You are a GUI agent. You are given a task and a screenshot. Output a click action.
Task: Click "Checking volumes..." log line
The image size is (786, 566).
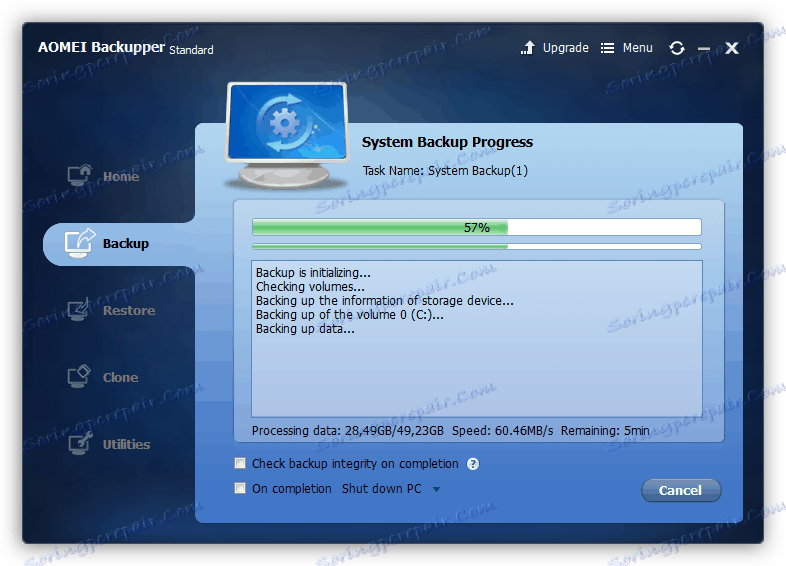pos(310,287)
